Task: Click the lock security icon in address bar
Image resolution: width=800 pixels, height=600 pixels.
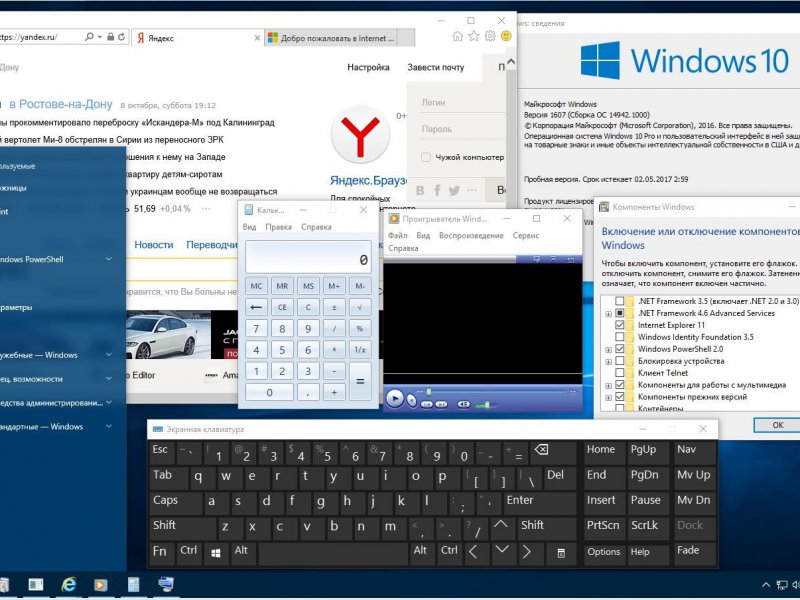Action: (x=111, y=37)
